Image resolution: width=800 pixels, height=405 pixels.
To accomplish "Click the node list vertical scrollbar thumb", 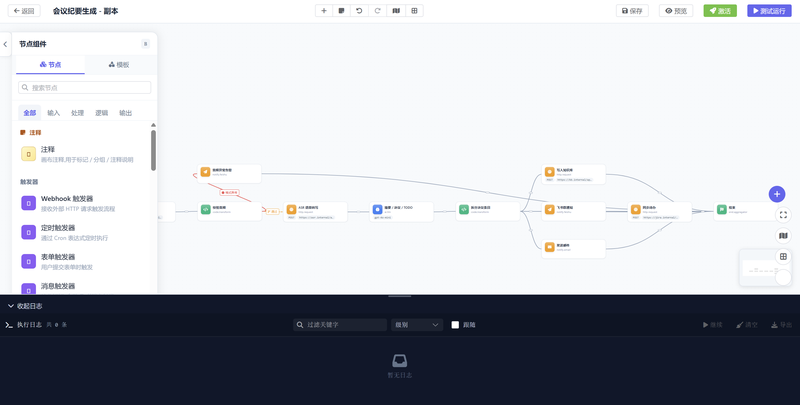I will click(154, 150).
